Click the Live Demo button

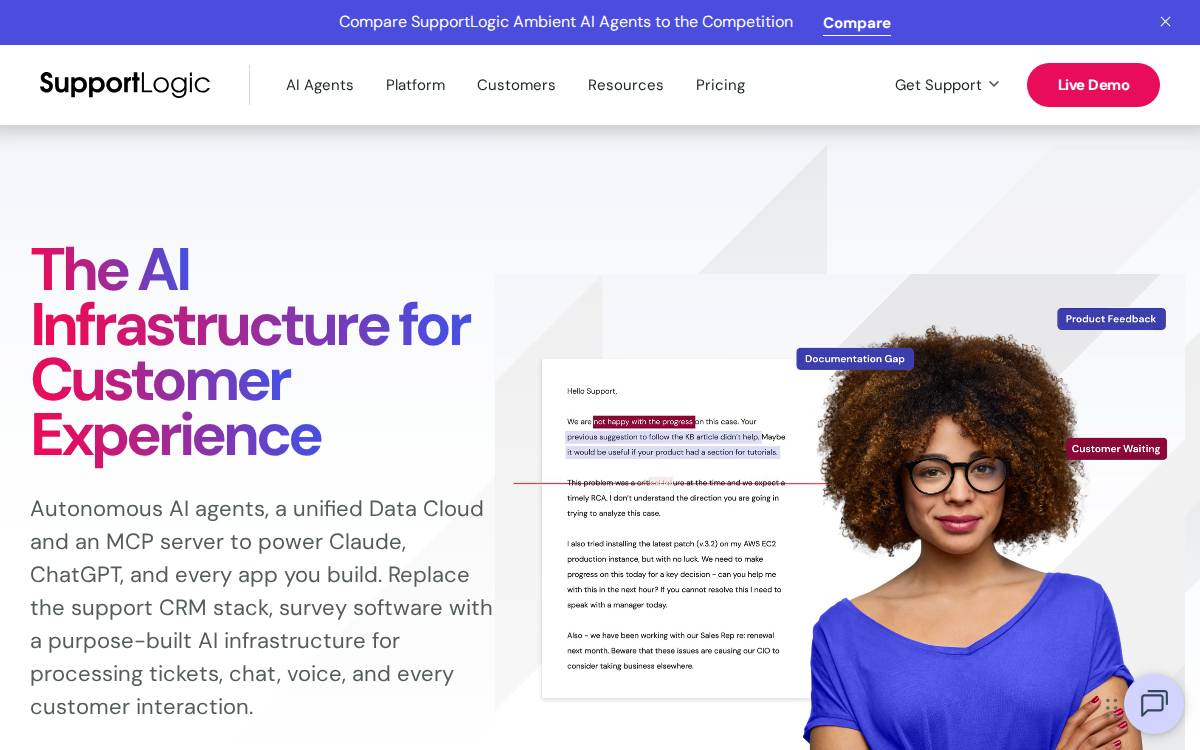click(1093, 85)
